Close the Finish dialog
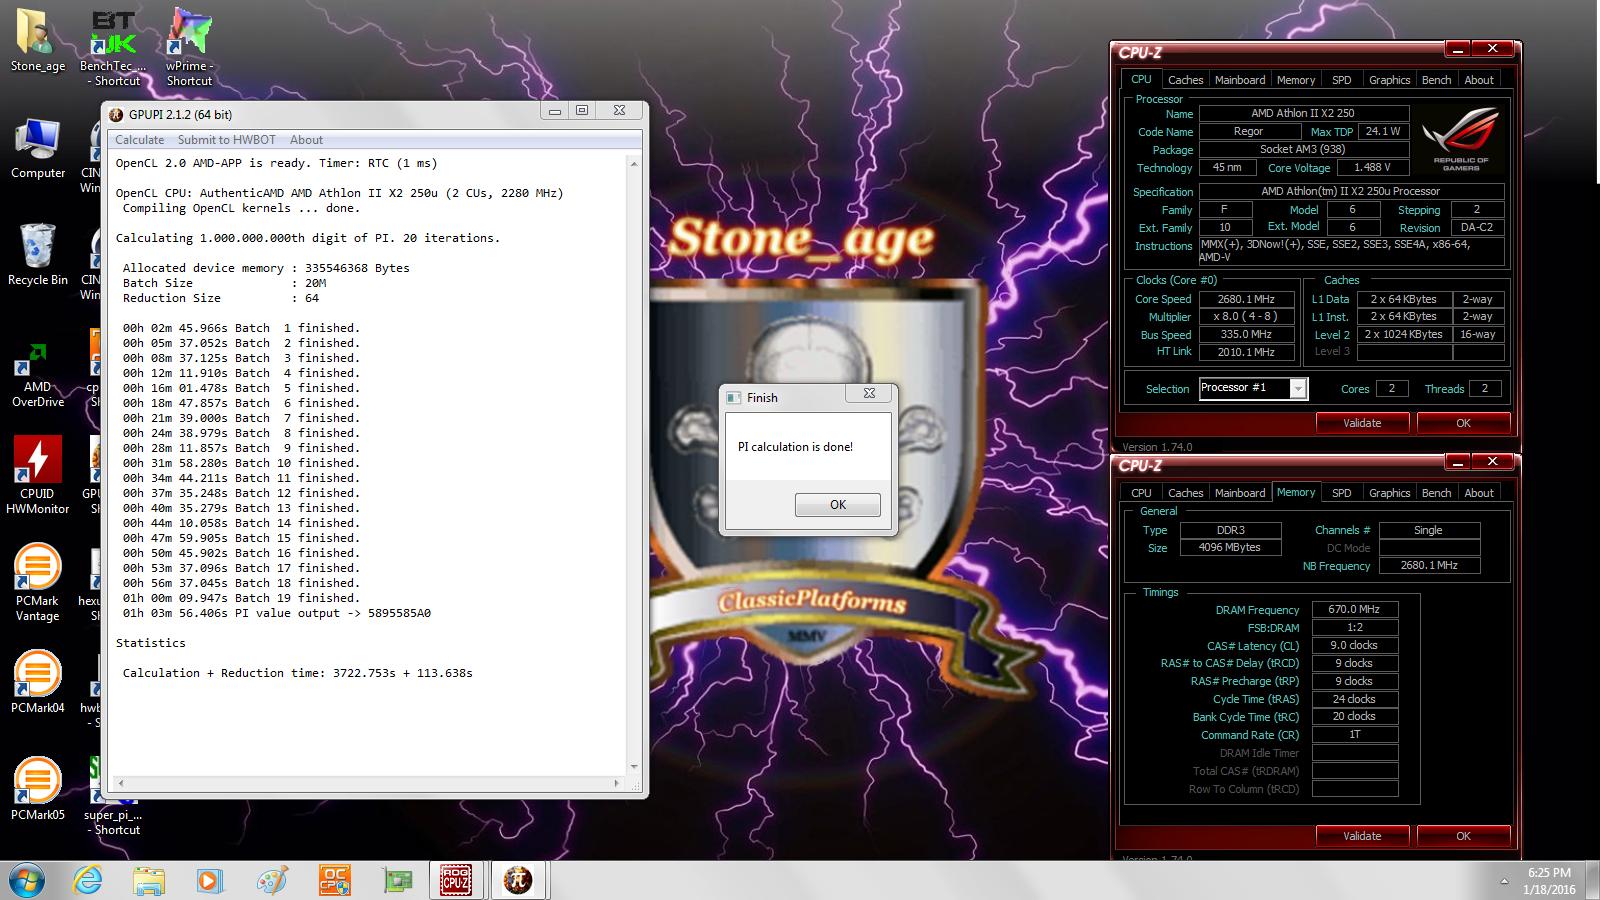The height and width of the screenshot is (900, 1600). [869, 394]
